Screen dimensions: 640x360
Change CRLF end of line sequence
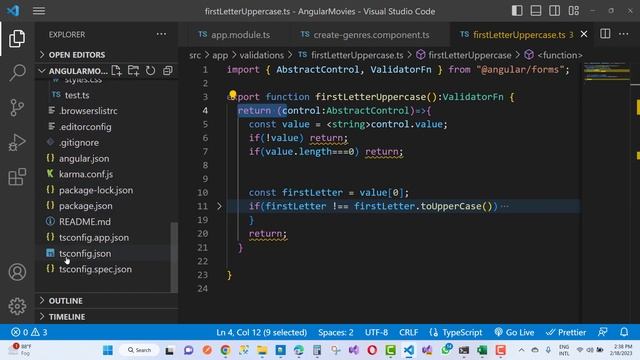click(408, 332)
